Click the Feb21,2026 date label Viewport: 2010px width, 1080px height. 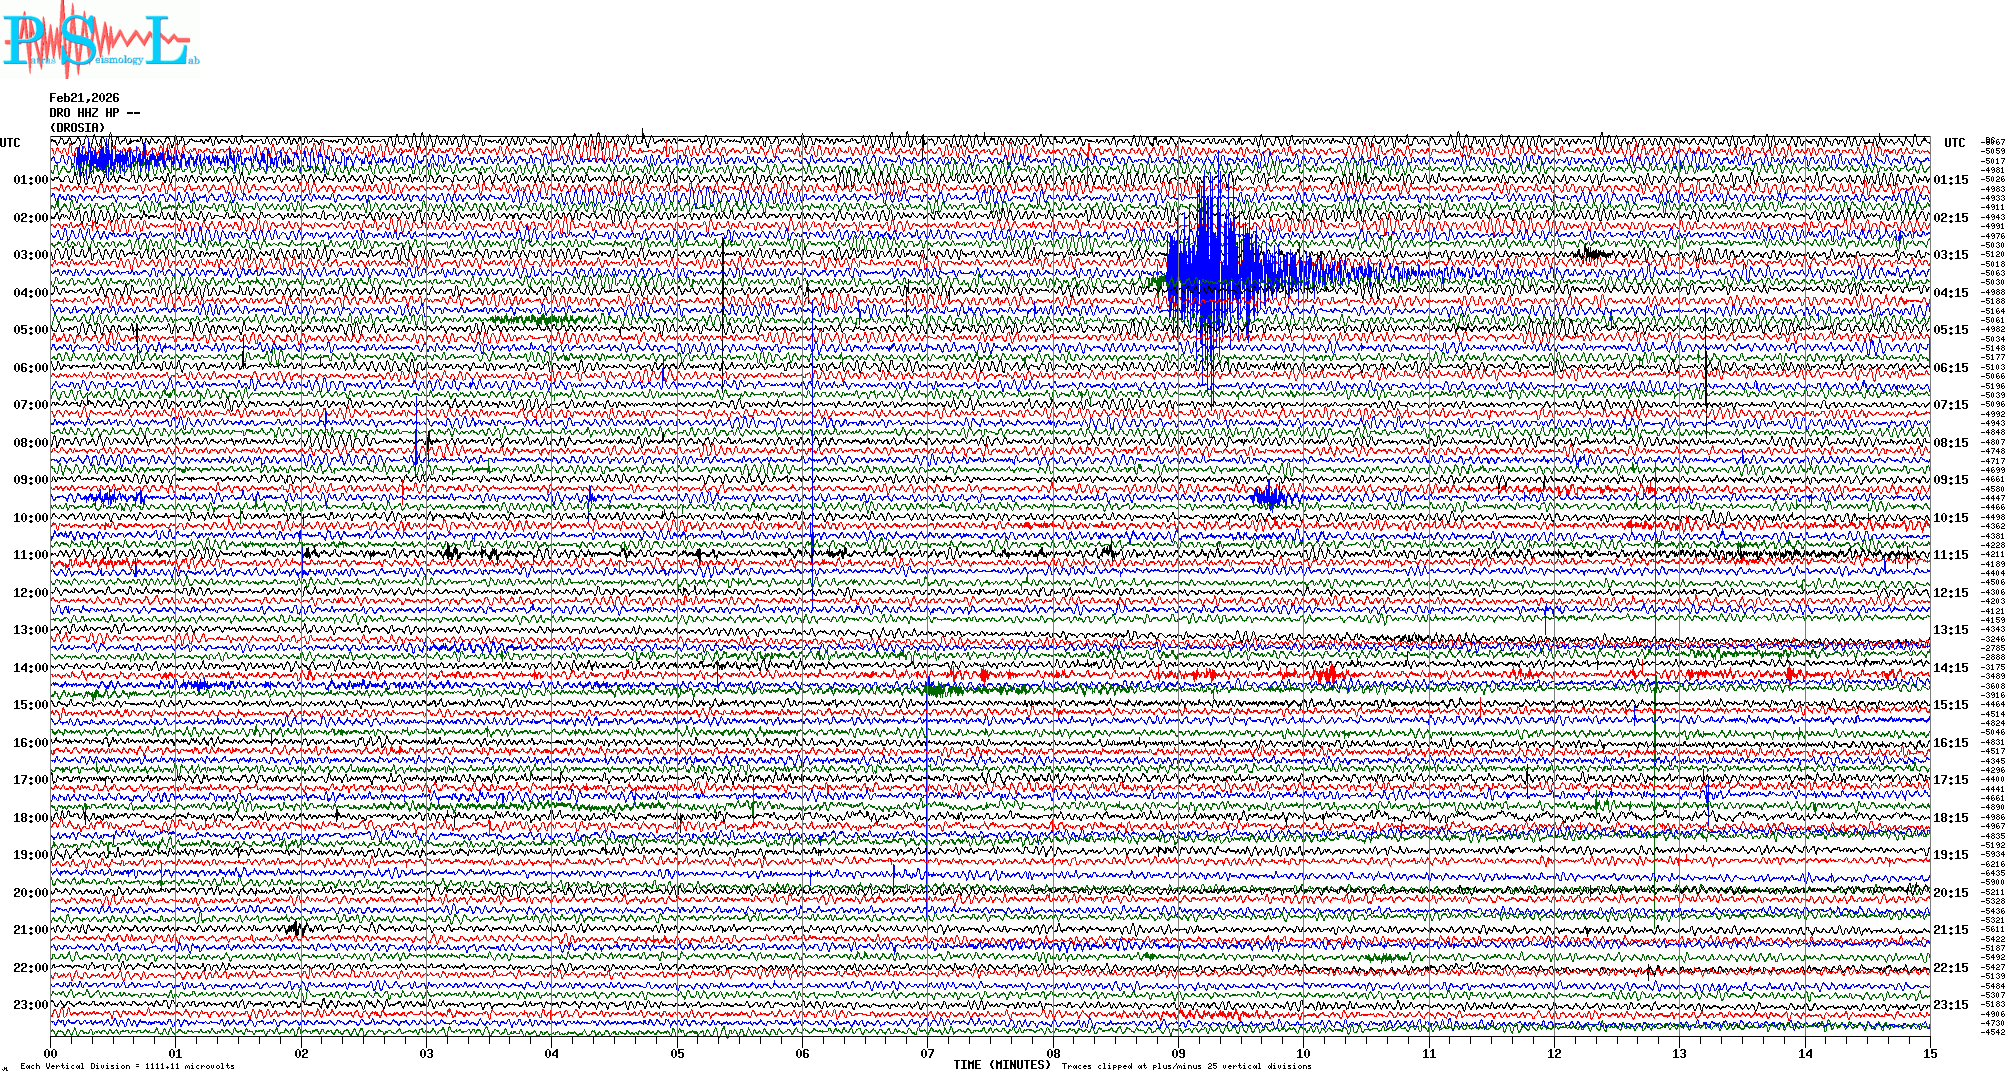[x=84, y=98]
